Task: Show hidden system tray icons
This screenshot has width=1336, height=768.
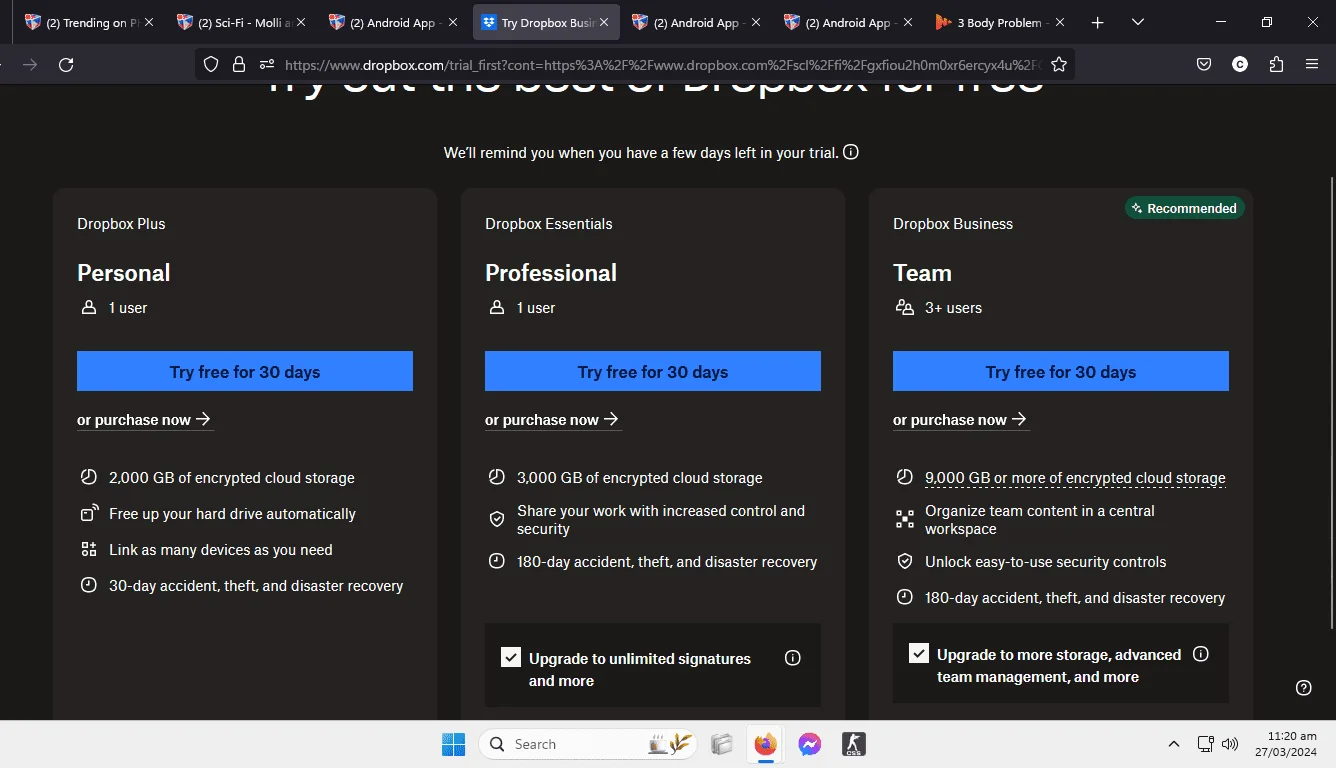Action: pos(1173,744)
